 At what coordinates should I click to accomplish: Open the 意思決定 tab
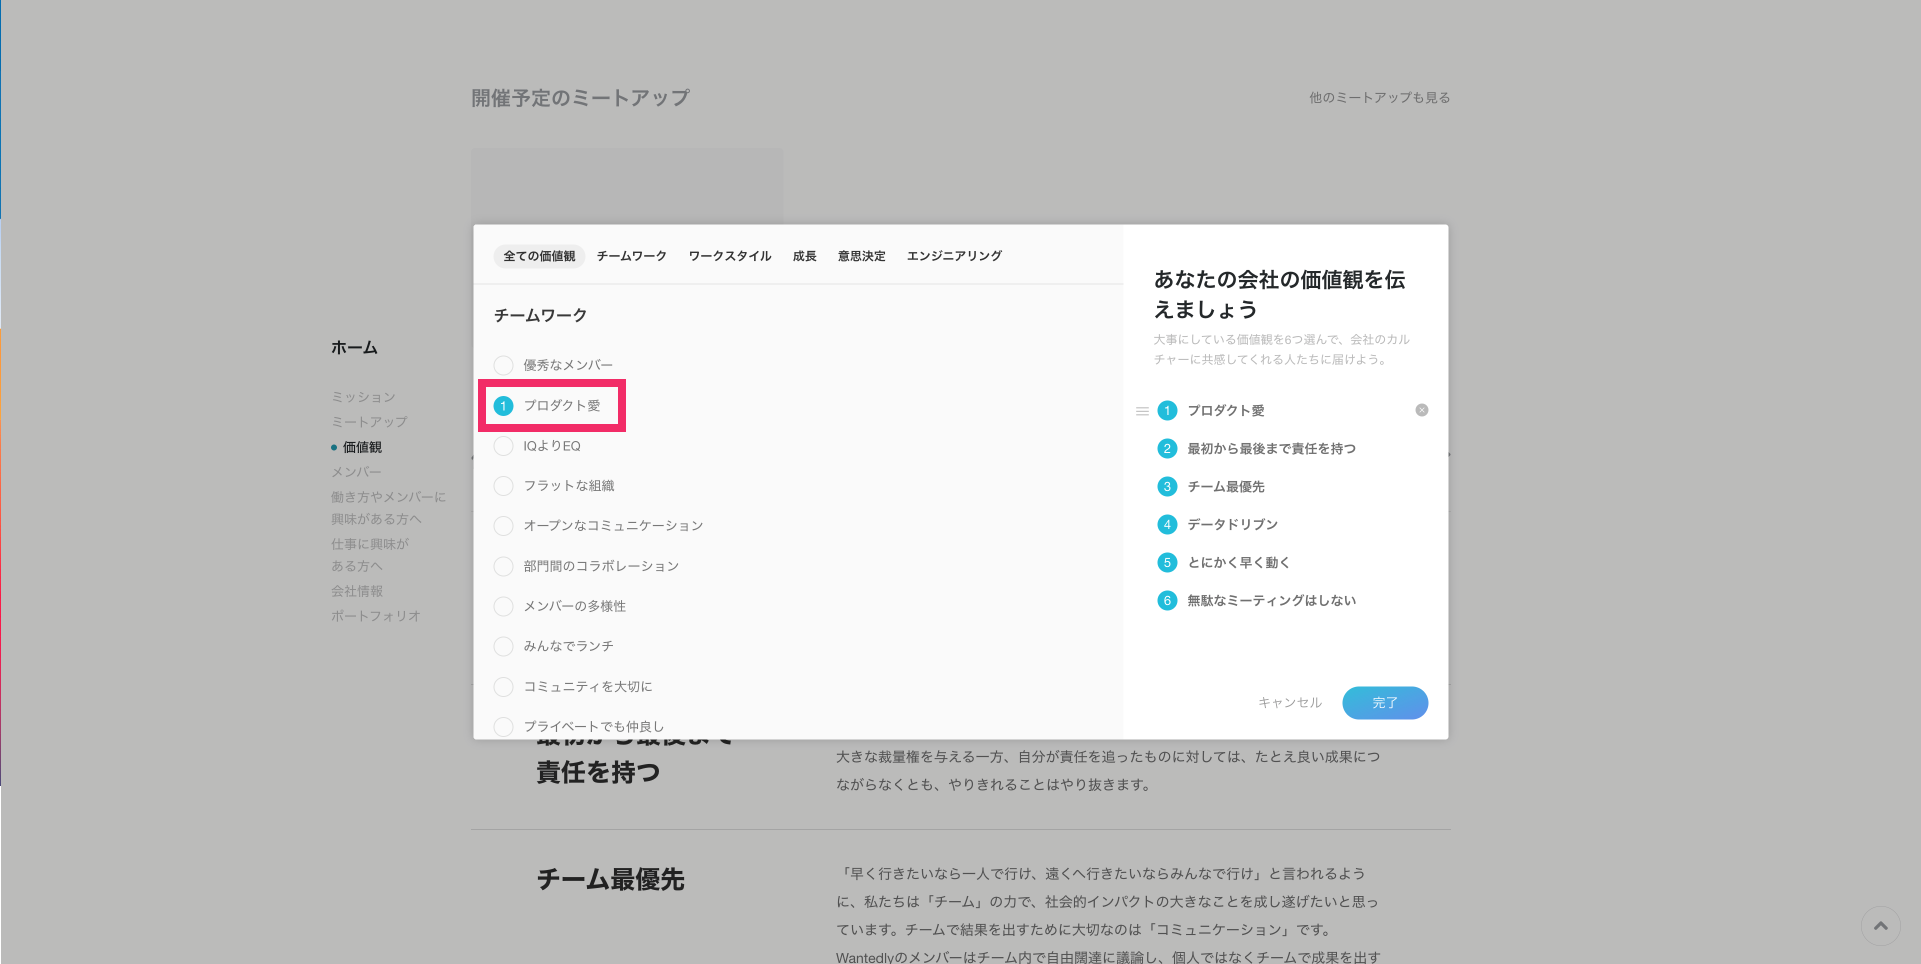click(862, 256)
